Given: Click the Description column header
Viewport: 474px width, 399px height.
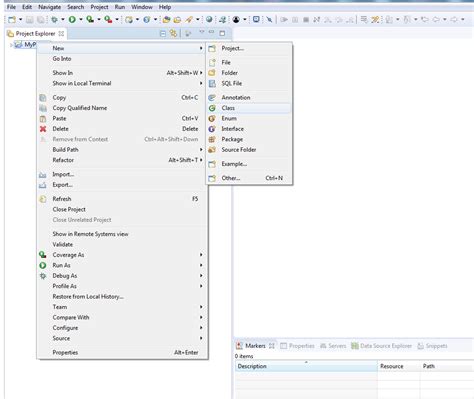Looking at the screenshot, I should tap(306, 366).
